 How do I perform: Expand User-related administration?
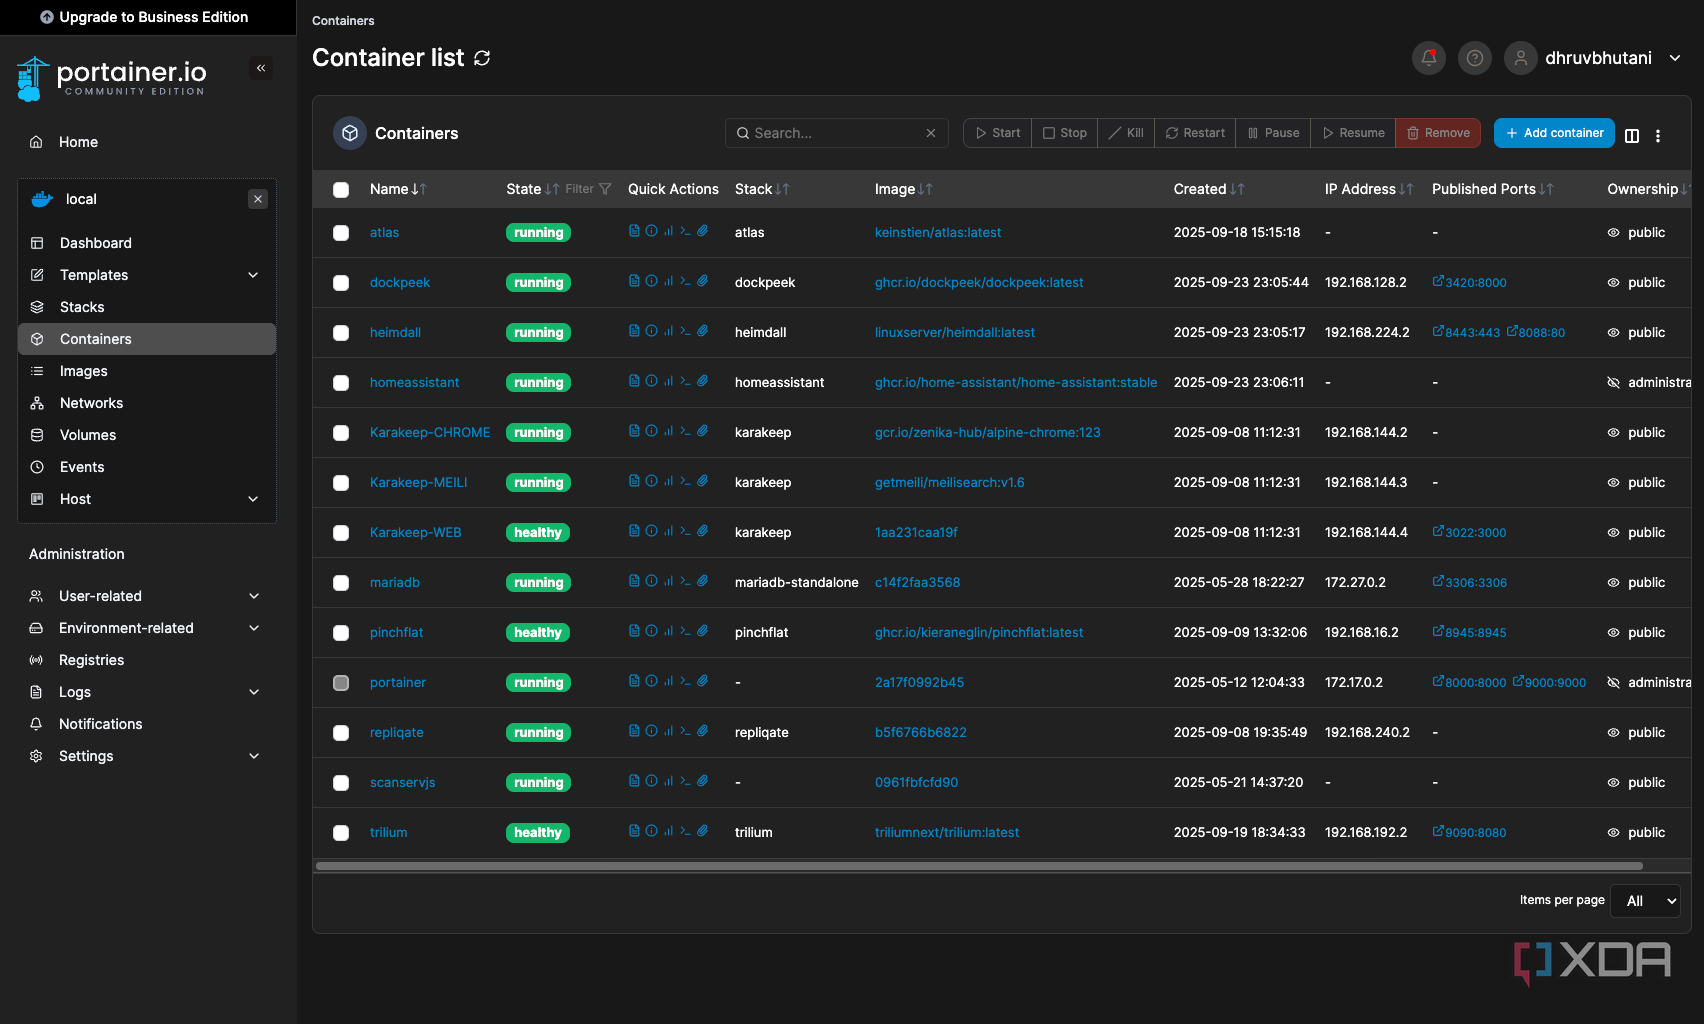147,596
